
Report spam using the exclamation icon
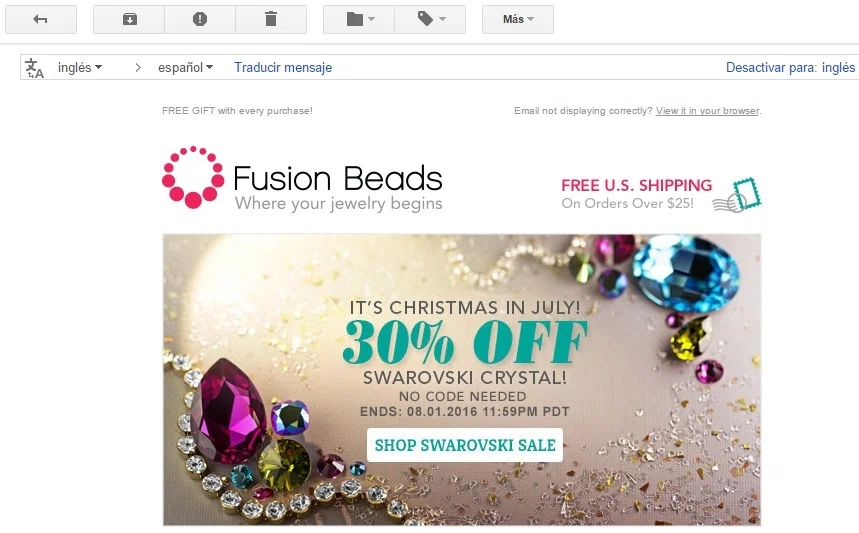pyautogui.click(x=200, y=20)
